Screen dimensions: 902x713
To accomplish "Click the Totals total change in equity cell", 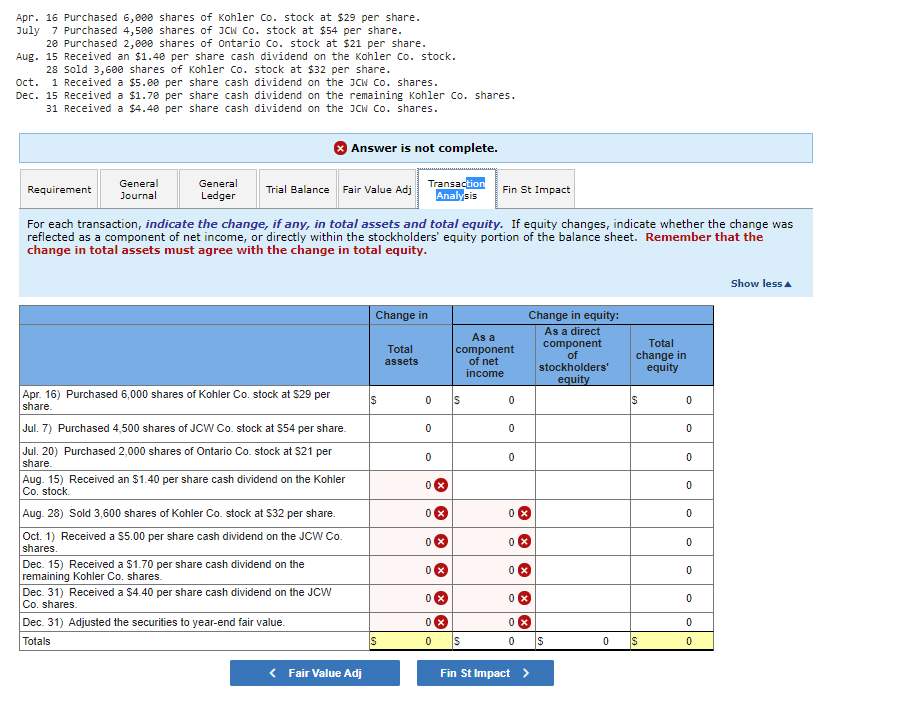I will pyautogui.click(x=672, y=641).
